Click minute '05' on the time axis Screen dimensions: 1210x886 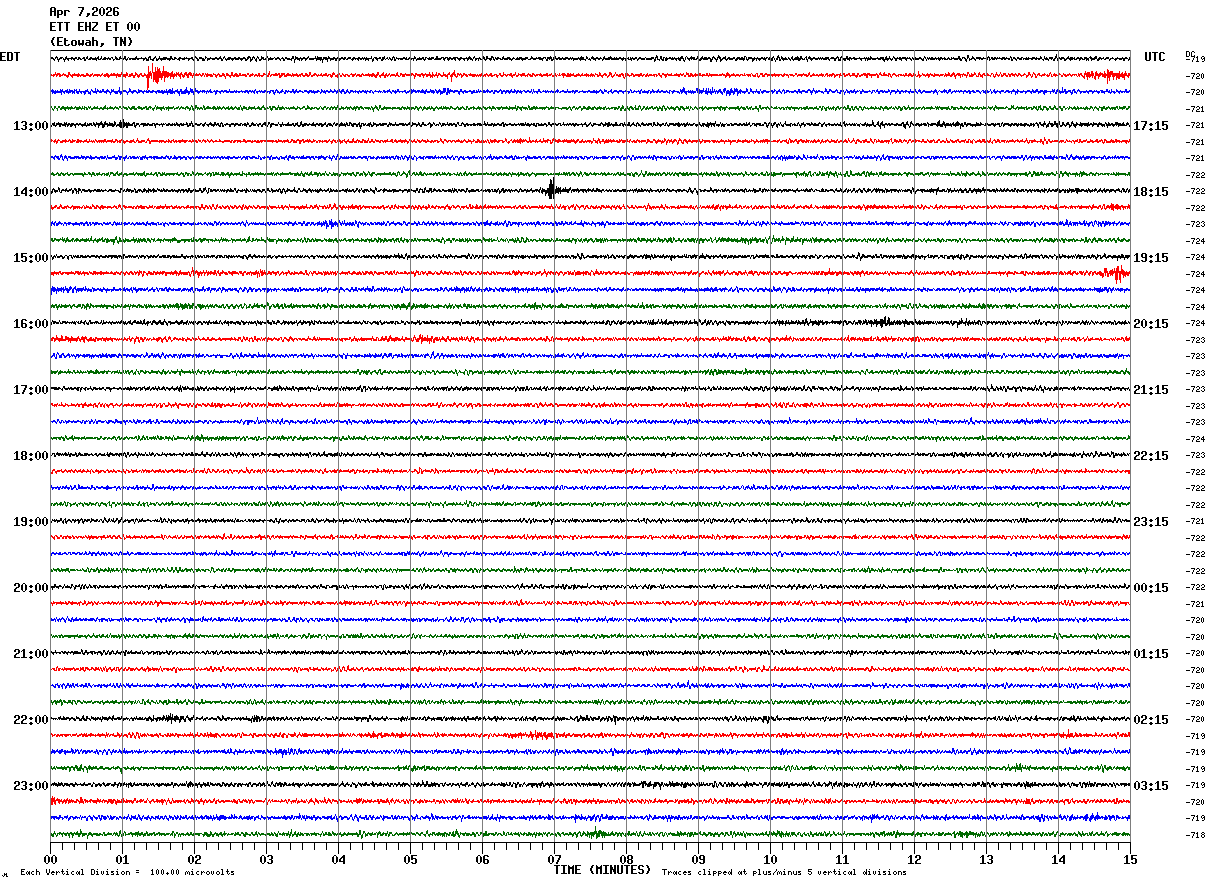(410, 859)
